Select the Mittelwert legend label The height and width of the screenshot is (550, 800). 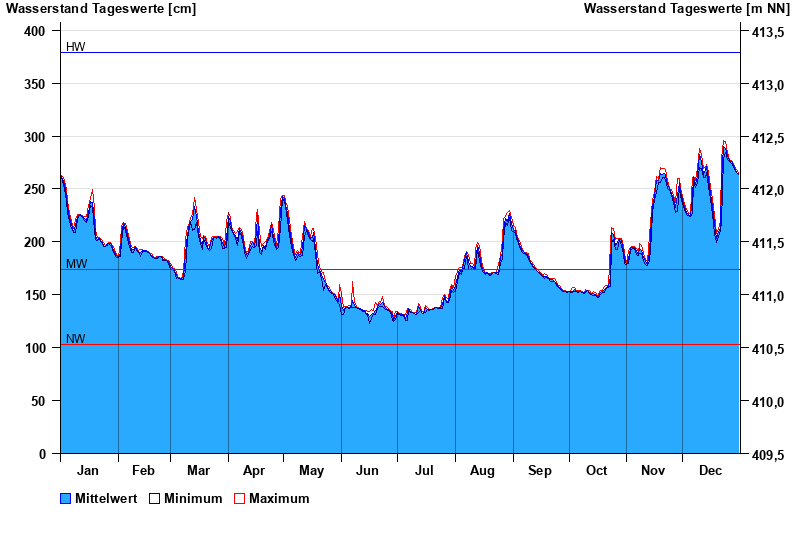(107, 498)
